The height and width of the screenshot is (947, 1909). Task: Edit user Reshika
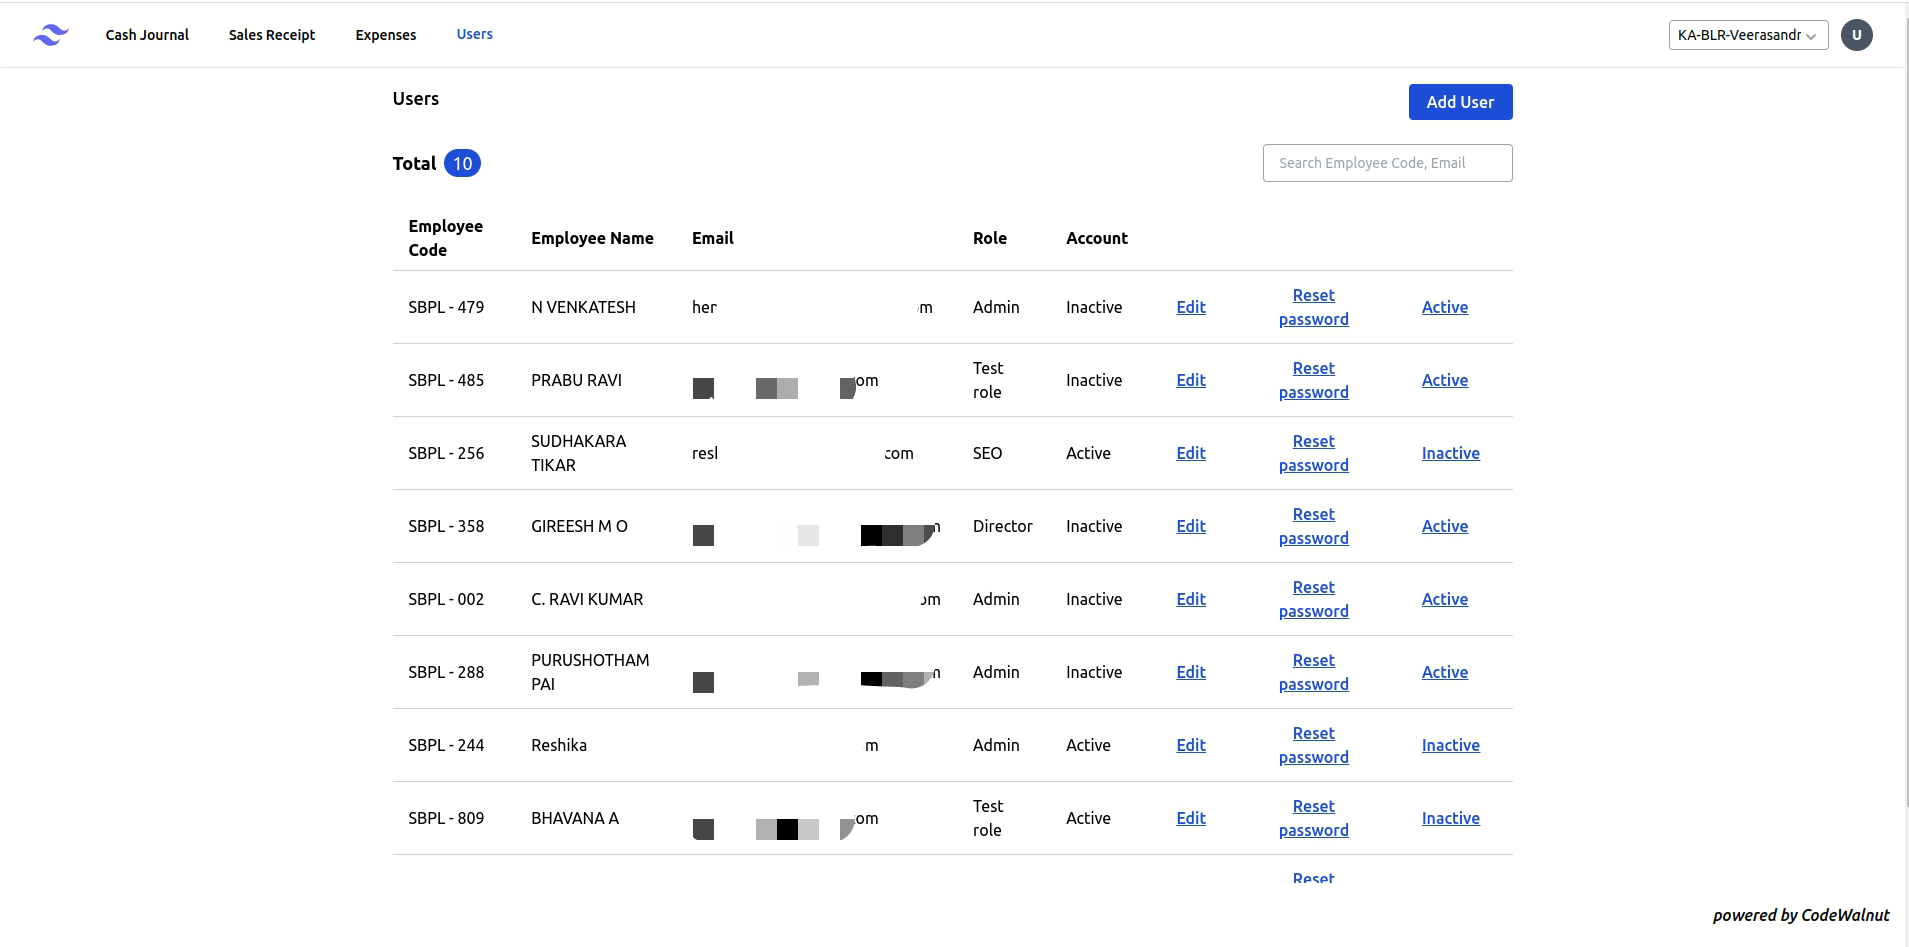(x=1191, y=745)
